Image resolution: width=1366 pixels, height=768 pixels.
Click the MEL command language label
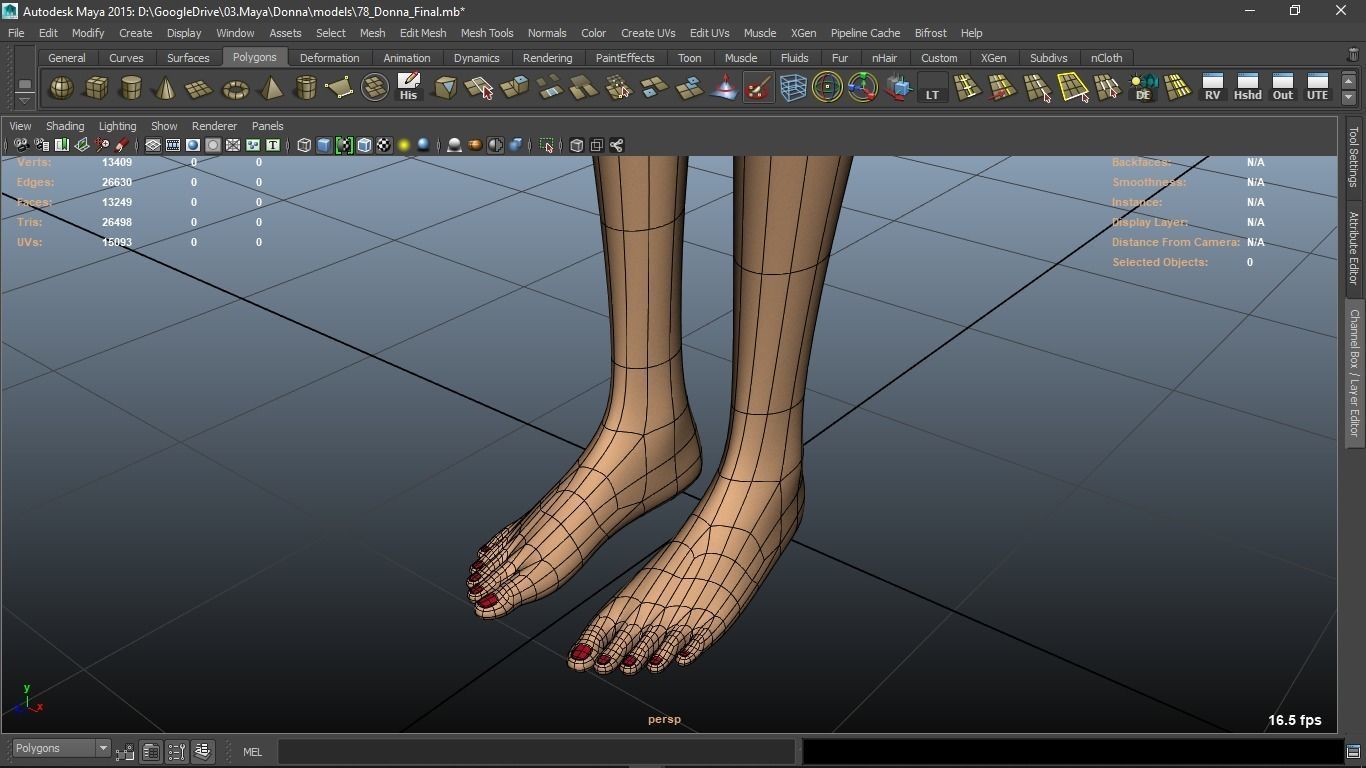click(x=252, y=752)
